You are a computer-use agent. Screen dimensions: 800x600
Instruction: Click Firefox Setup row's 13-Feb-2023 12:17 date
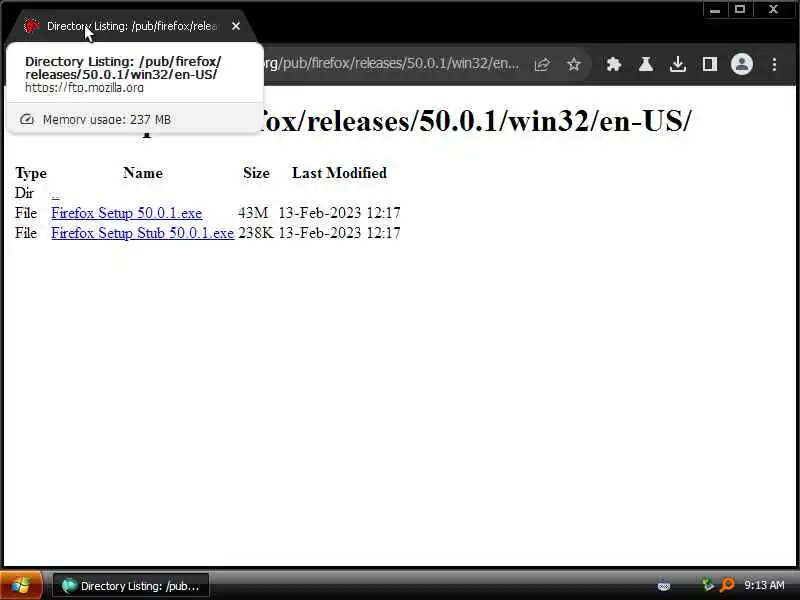[x=339, y=212]
